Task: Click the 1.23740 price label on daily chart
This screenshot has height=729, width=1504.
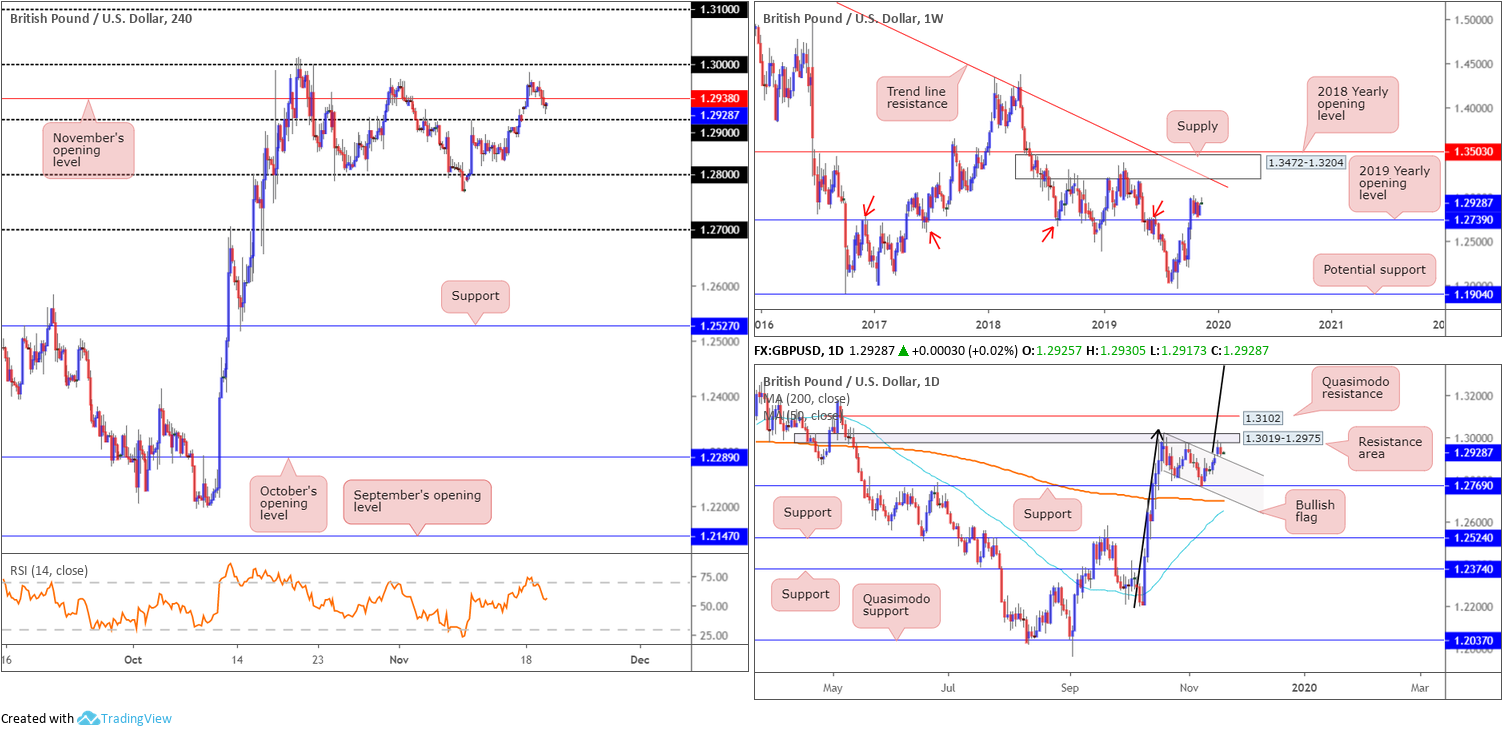Action: 1473,570
